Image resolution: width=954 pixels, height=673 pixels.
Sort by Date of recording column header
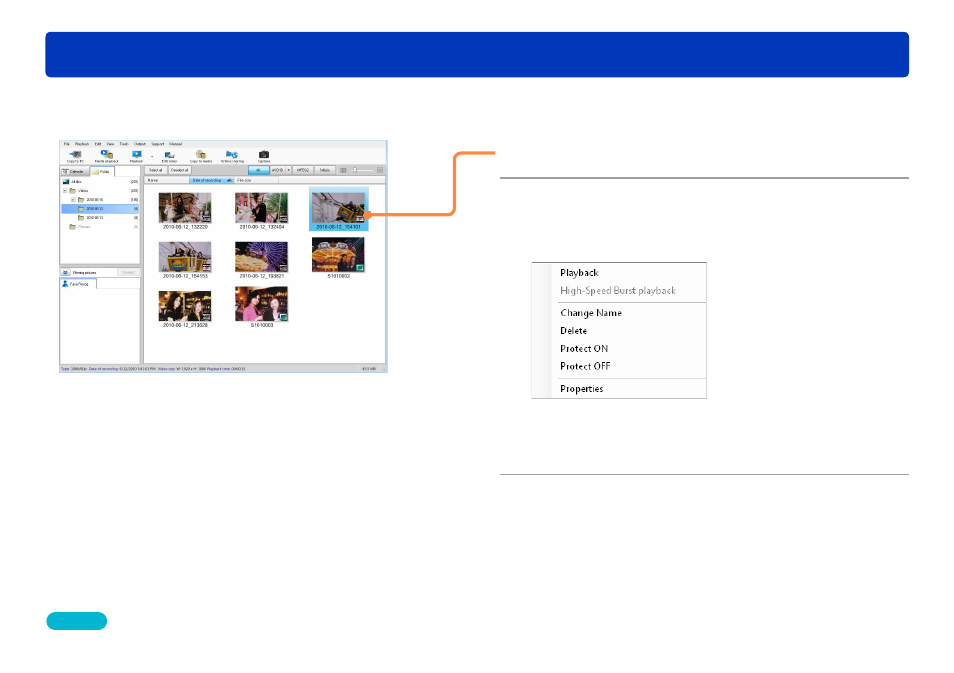(211, 180)
